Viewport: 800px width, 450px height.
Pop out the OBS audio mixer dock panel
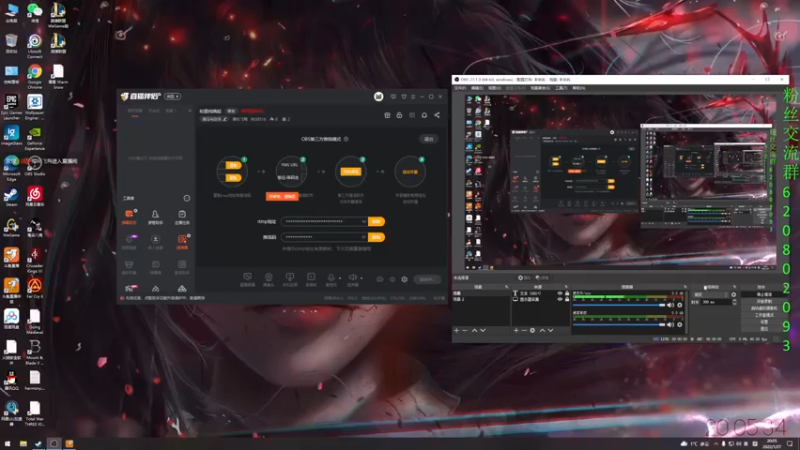pos(685,287)
